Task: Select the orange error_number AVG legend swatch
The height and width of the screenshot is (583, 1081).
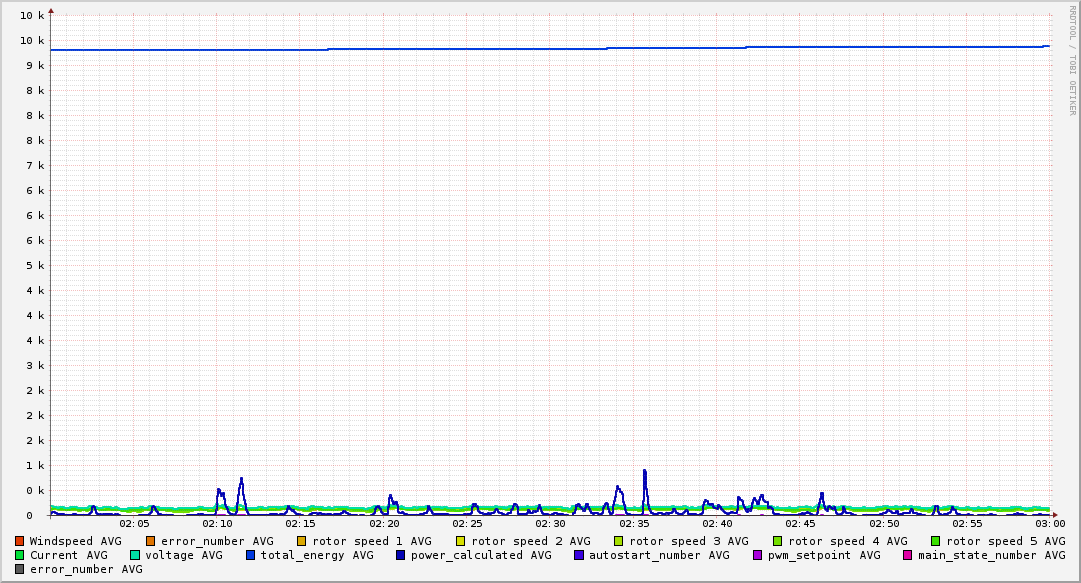Action: (x=151, y=541)
